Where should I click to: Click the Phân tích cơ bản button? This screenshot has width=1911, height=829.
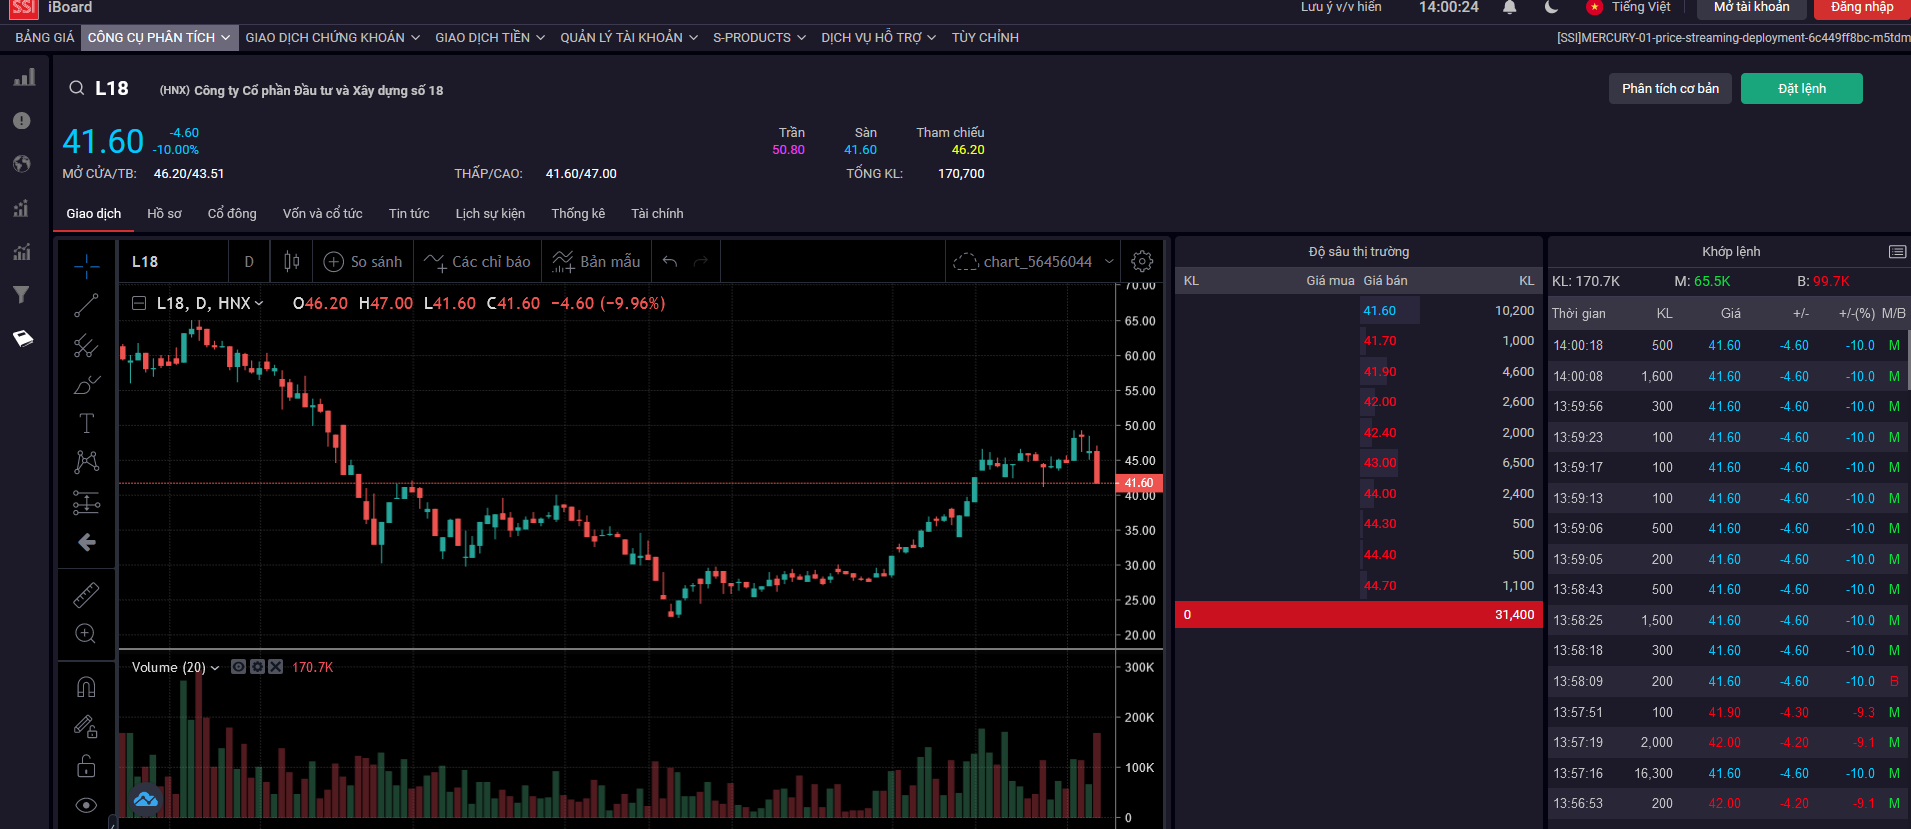[x=1670, y=89]
